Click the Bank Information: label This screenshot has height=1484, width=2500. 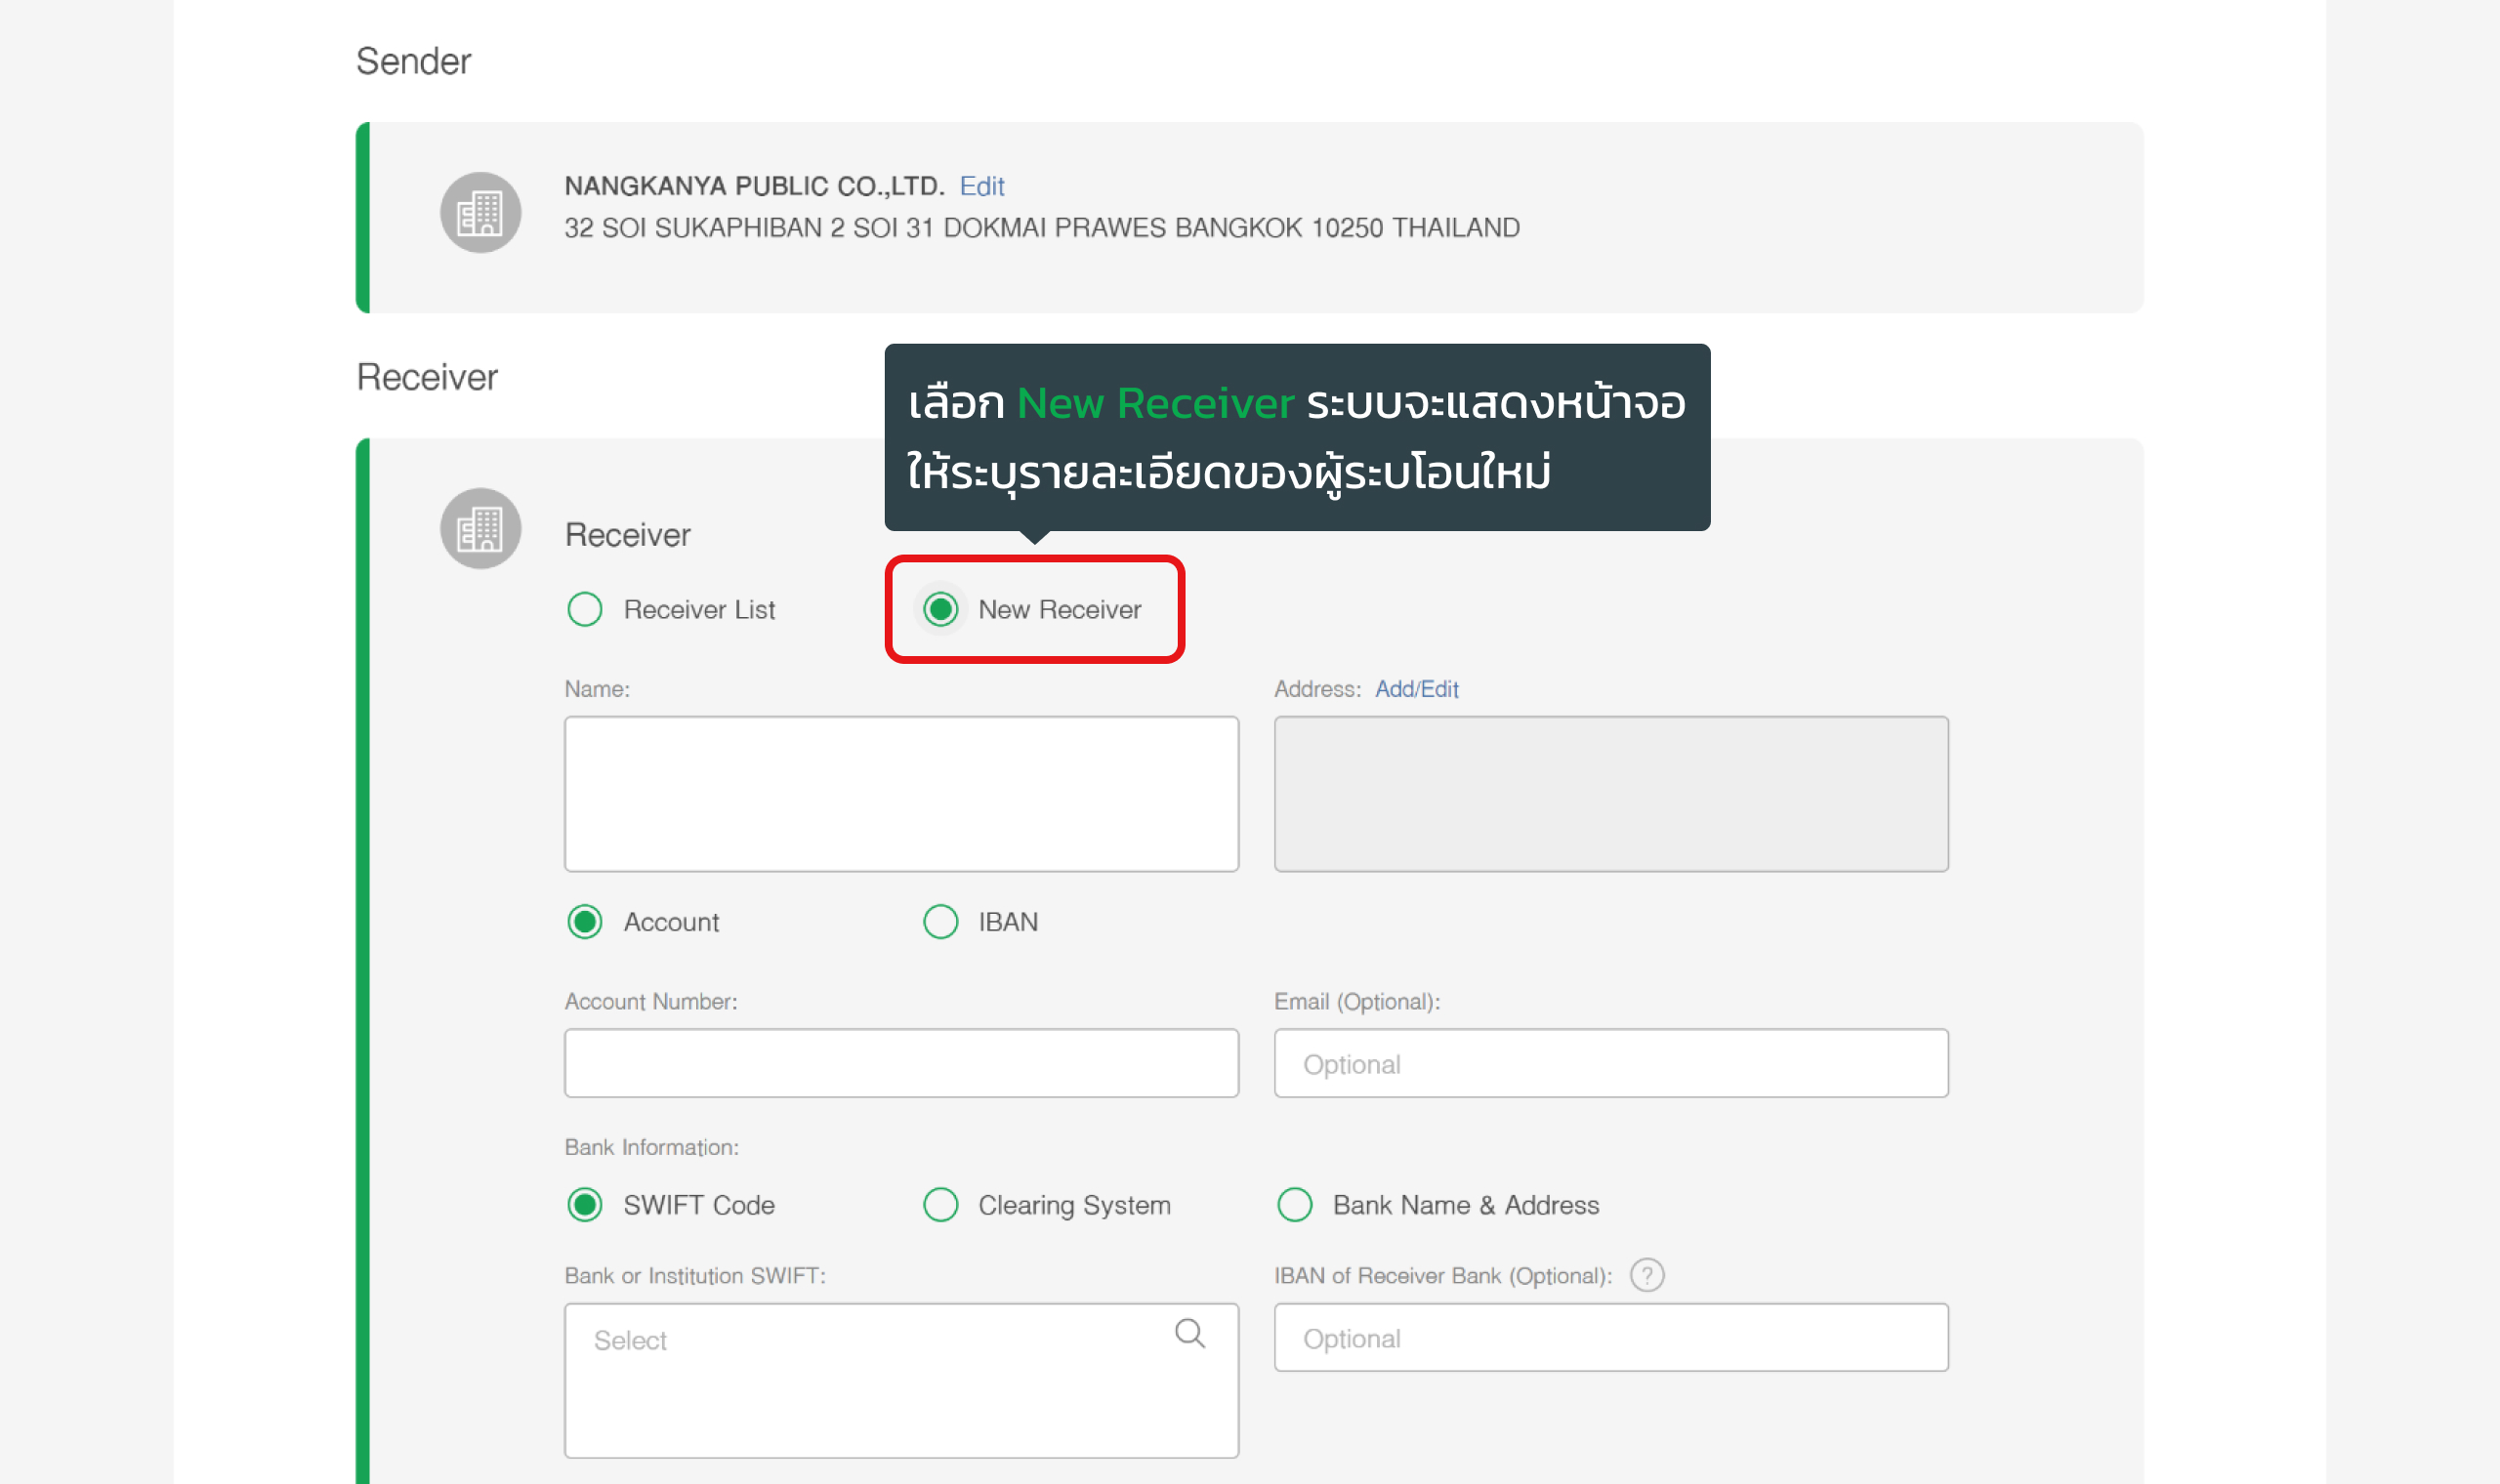pyautogui.click(x=652, y=1147)
